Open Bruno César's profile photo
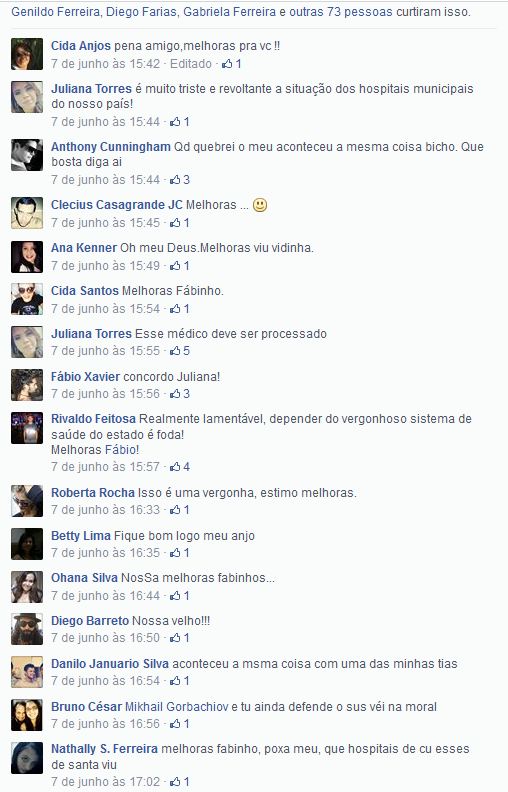Screen dimensions: 508x792 (x=27, y=715)
